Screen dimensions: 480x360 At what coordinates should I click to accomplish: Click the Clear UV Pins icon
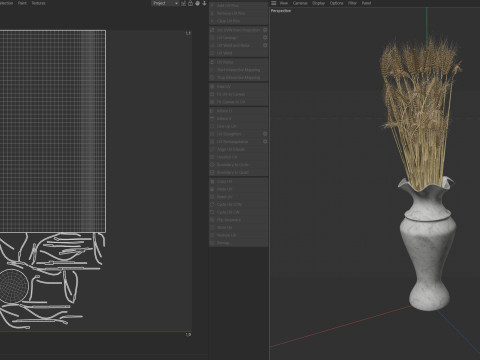click(x=212, y=21)
